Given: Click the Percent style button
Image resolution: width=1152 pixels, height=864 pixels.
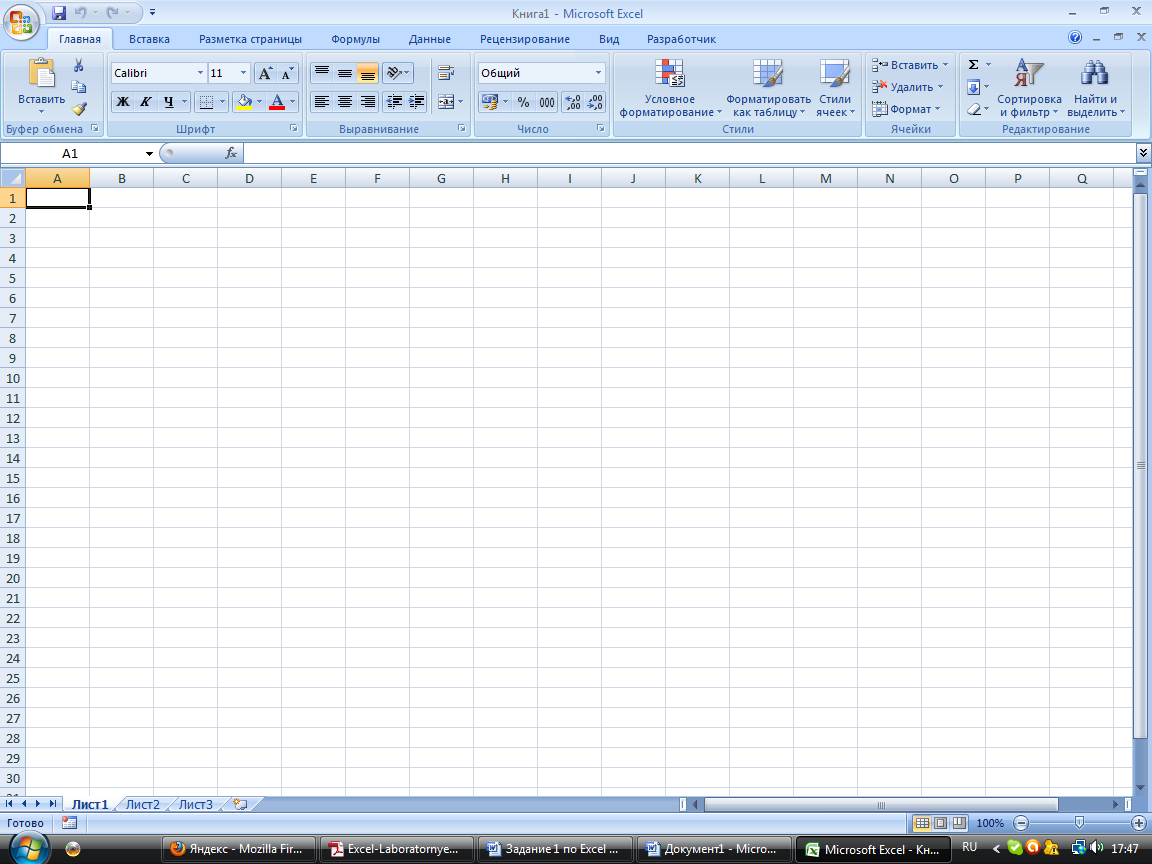Looking at the screenshot, I should click(523, 102).
